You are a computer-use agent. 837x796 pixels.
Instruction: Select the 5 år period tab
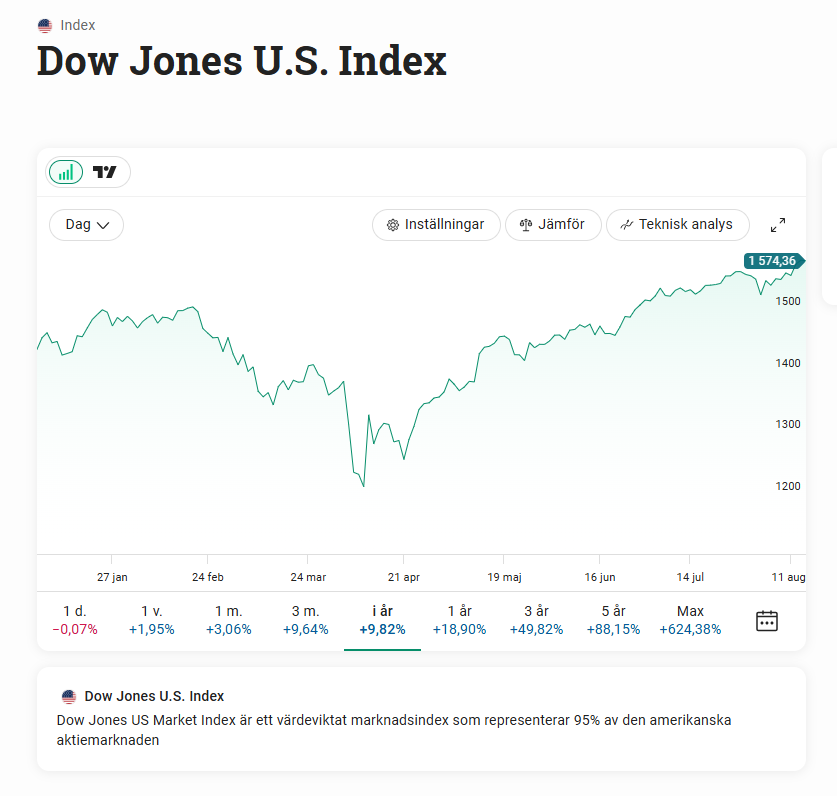(613, 620)
